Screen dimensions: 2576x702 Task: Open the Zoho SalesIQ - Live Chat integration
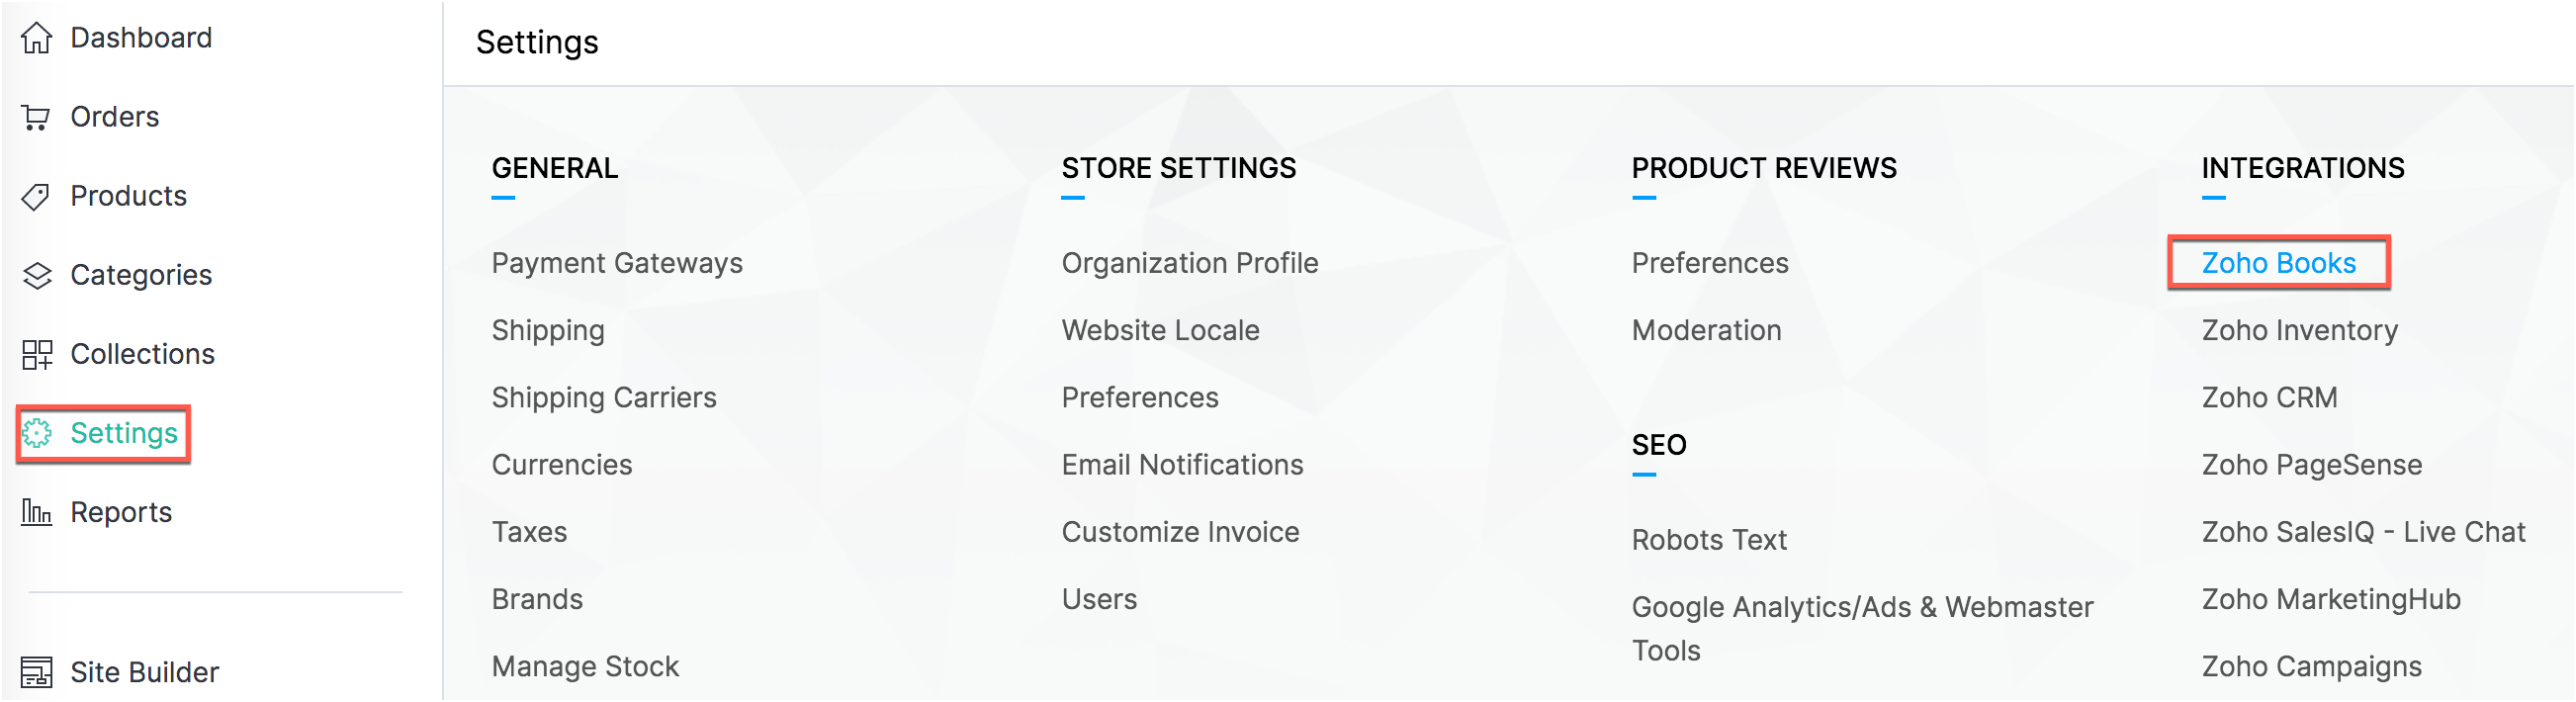coord(2364,531)
